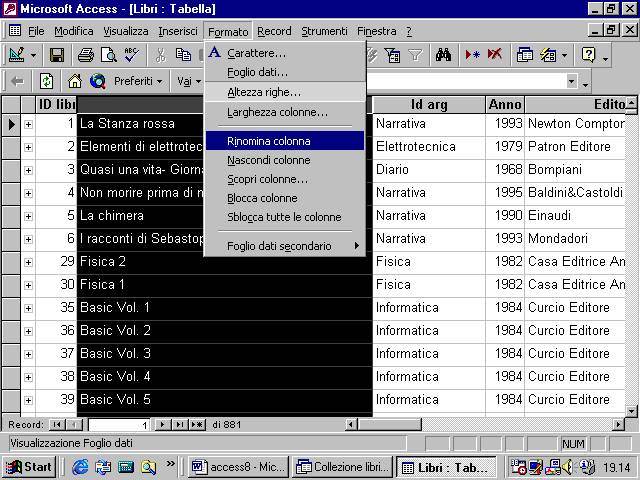Go to next record navigation button
640x480 pixels.
click(x=162, y=424)
